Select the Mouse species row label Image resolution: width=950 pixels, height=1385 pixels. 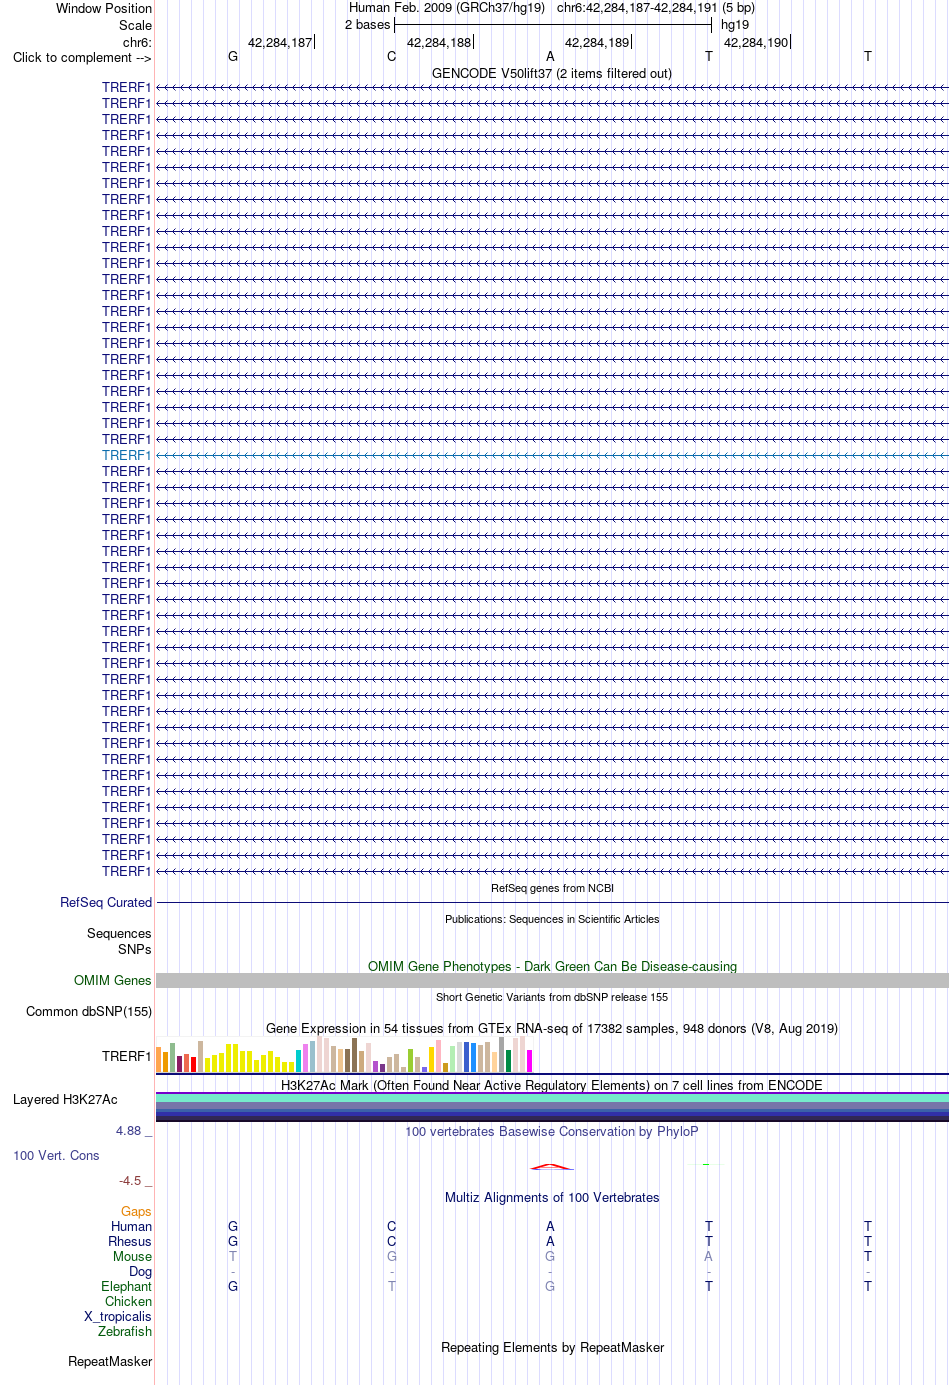tap(133, 1256)
